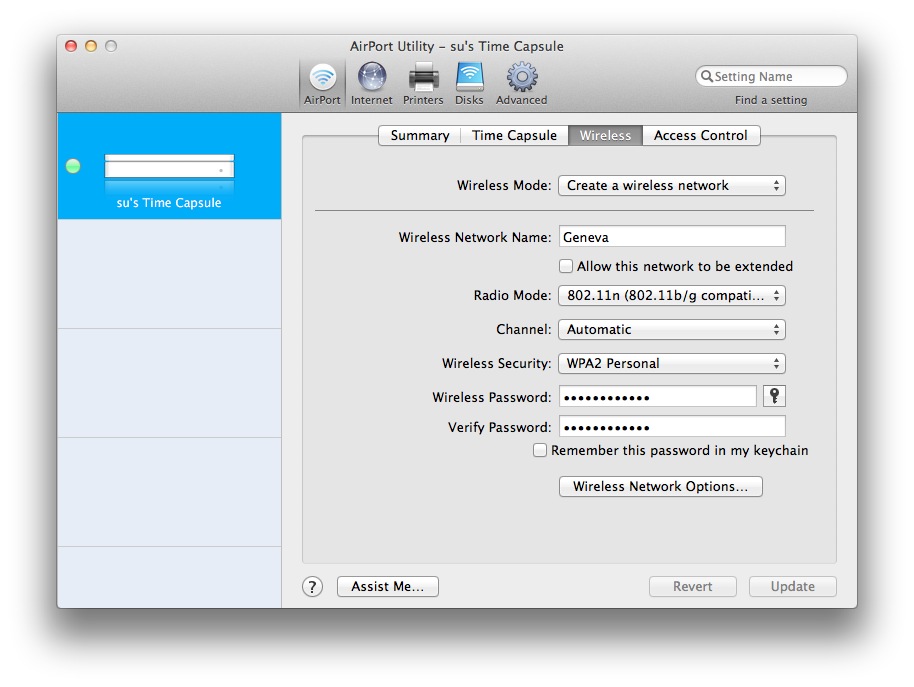Switch to the Access Control tab

701,135
